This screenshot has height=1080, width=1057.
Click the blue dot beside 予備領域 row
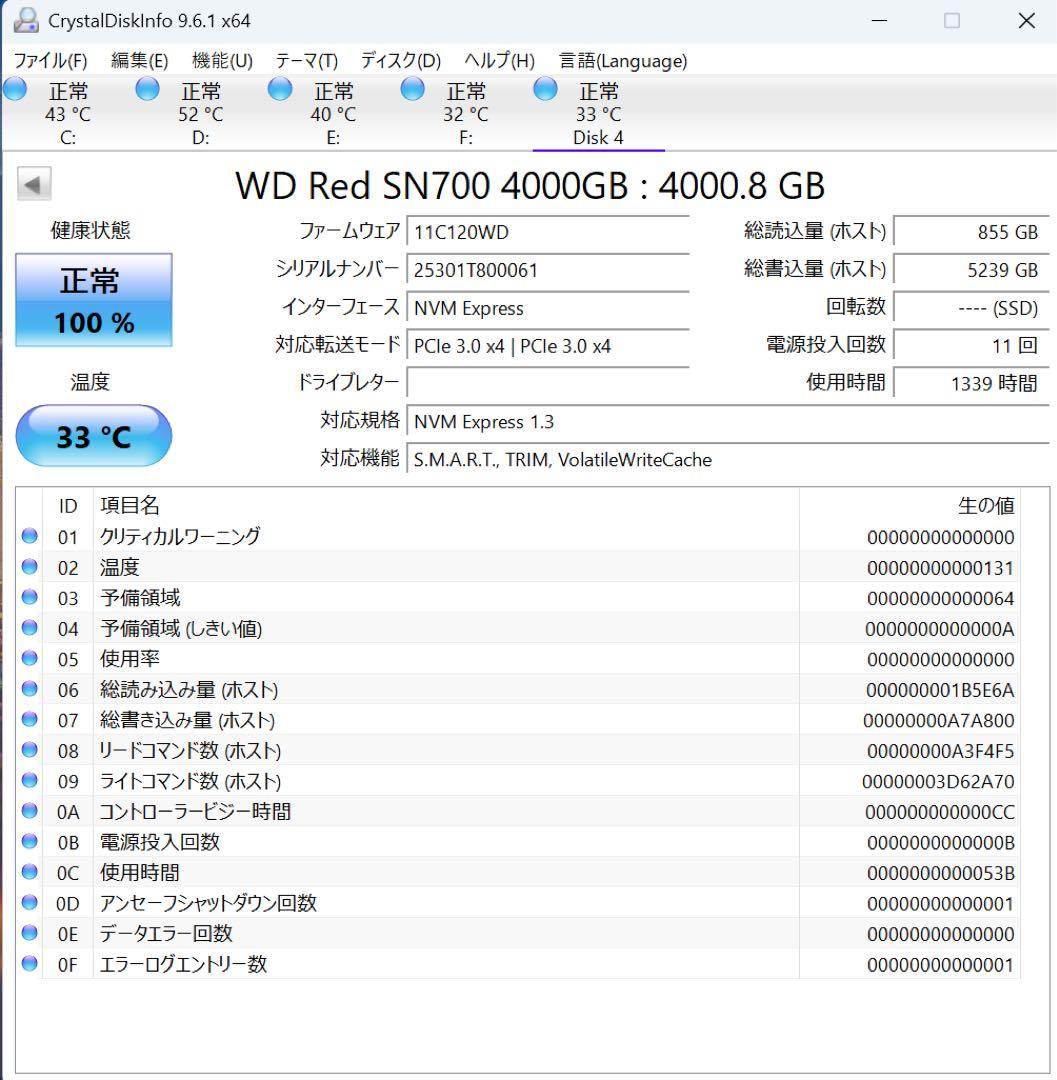point(29,597)
